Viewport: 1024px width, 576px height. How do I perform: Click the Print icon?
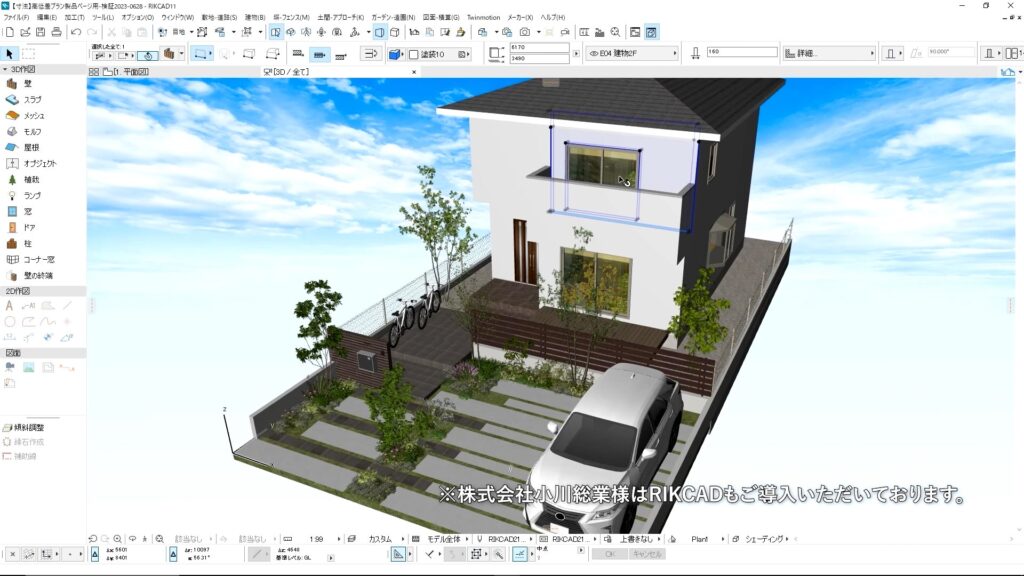coord(57,32)
